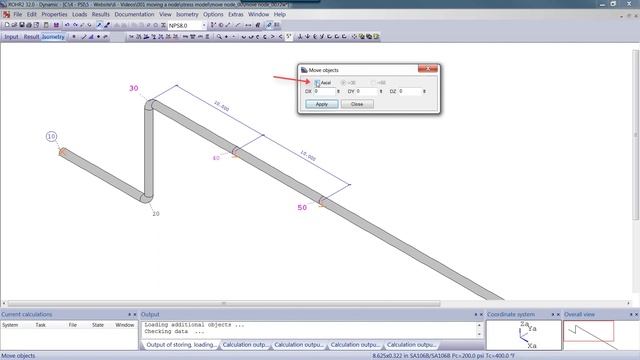
Task: Click node label 20 in drawing
Action: pyautogui.click(x=156, y=214)
